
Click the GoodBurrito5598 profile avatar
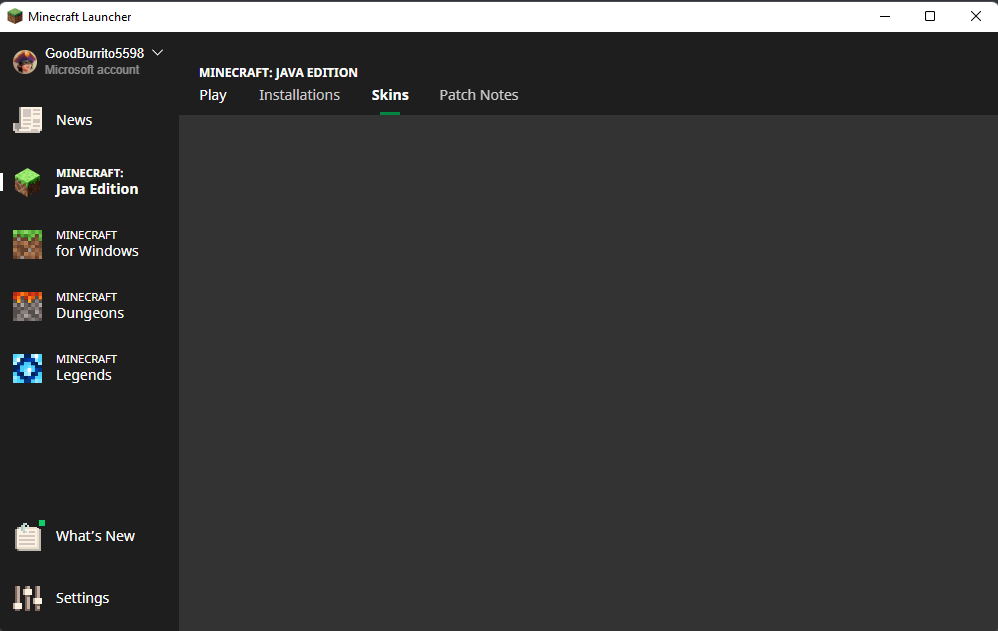click(25, 62)
